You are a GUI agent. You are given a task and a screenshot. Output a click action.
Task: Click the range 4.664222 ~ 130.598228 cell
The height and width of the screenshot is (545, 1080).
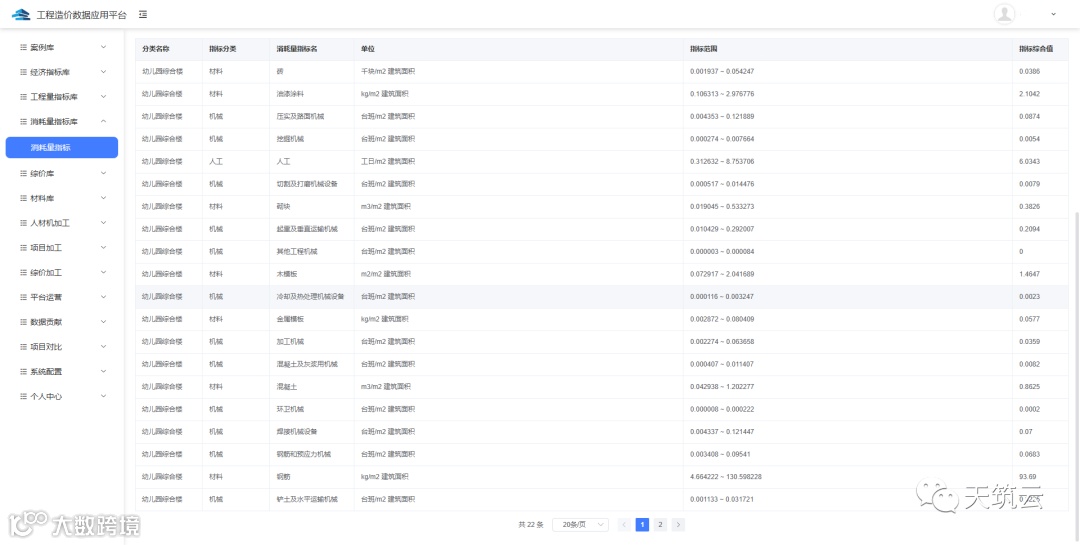click(848, 477)
